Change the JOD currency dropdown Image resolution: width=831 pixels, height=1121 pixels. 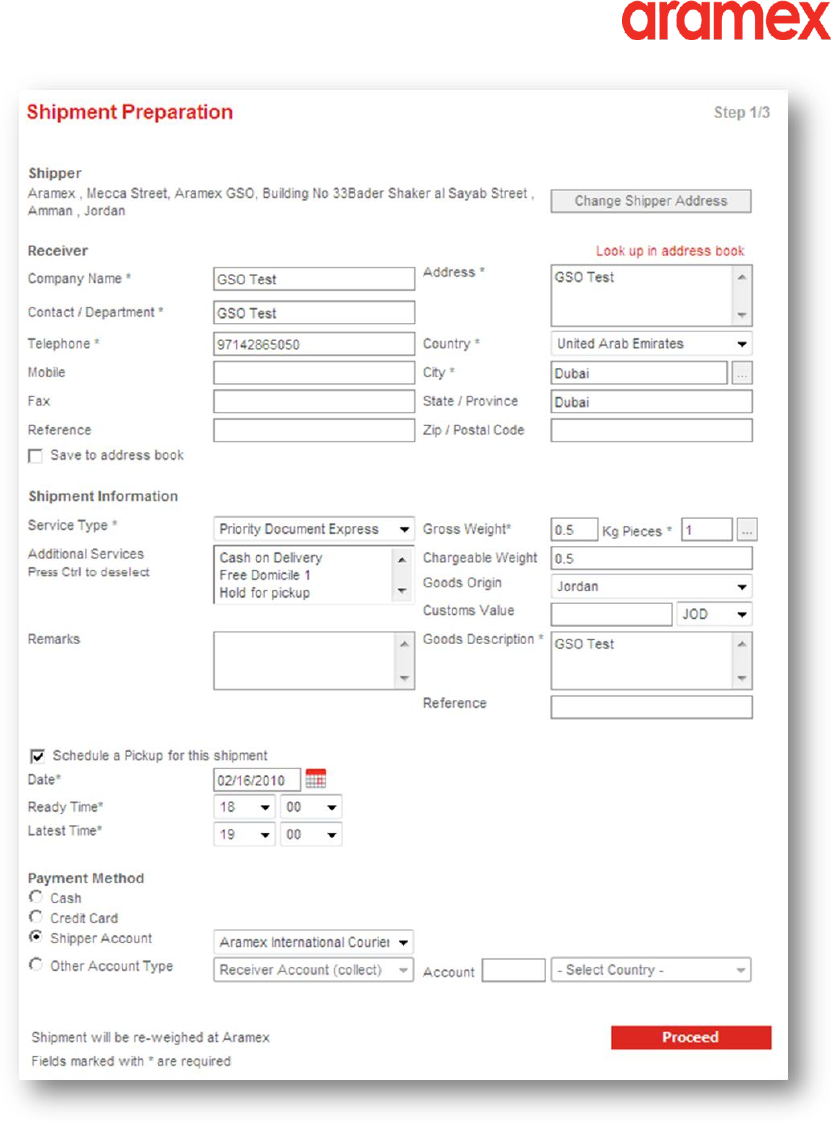point(714,614)
